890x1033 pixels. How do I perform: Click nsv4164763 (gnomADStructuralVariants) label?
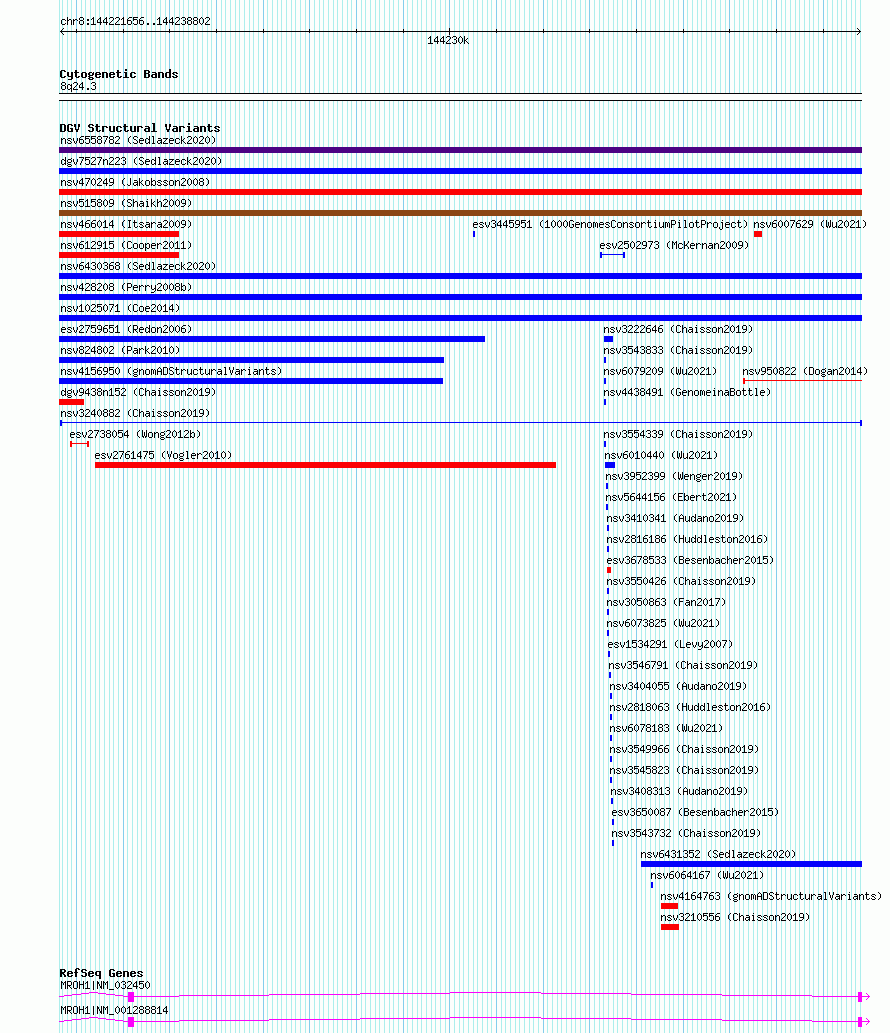click(771, 897)
